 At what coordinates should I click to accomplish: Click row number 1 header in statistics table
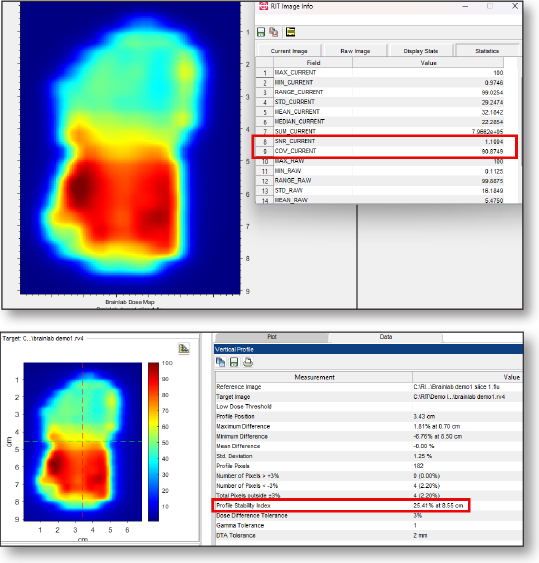265,73
